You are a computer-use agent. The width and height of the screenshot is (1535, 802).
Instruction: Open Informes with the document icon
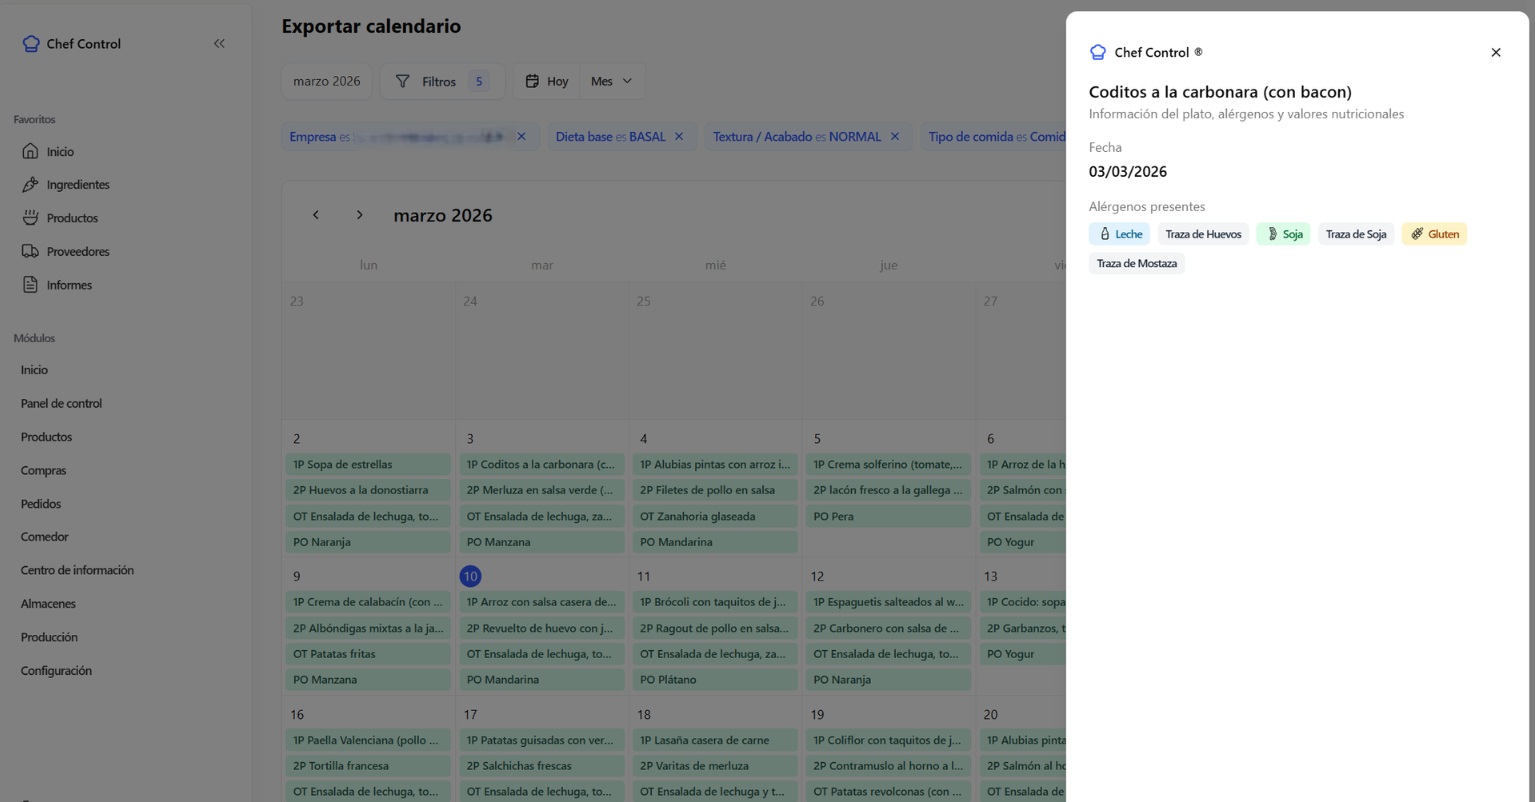31,285
